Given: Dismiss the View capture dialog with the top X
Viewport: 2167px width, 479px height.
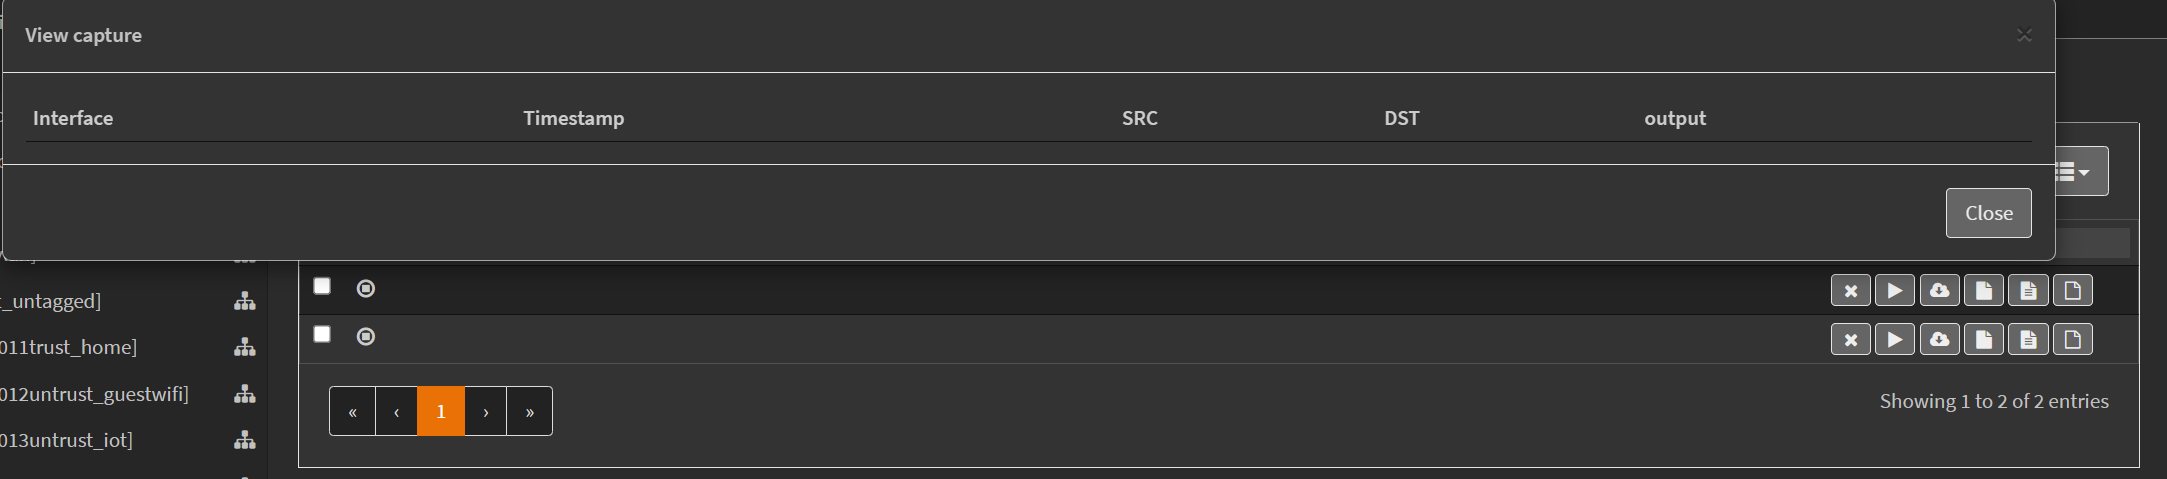Looking at the screenshot, I should pyautogui.click(x=2024, y=35).
